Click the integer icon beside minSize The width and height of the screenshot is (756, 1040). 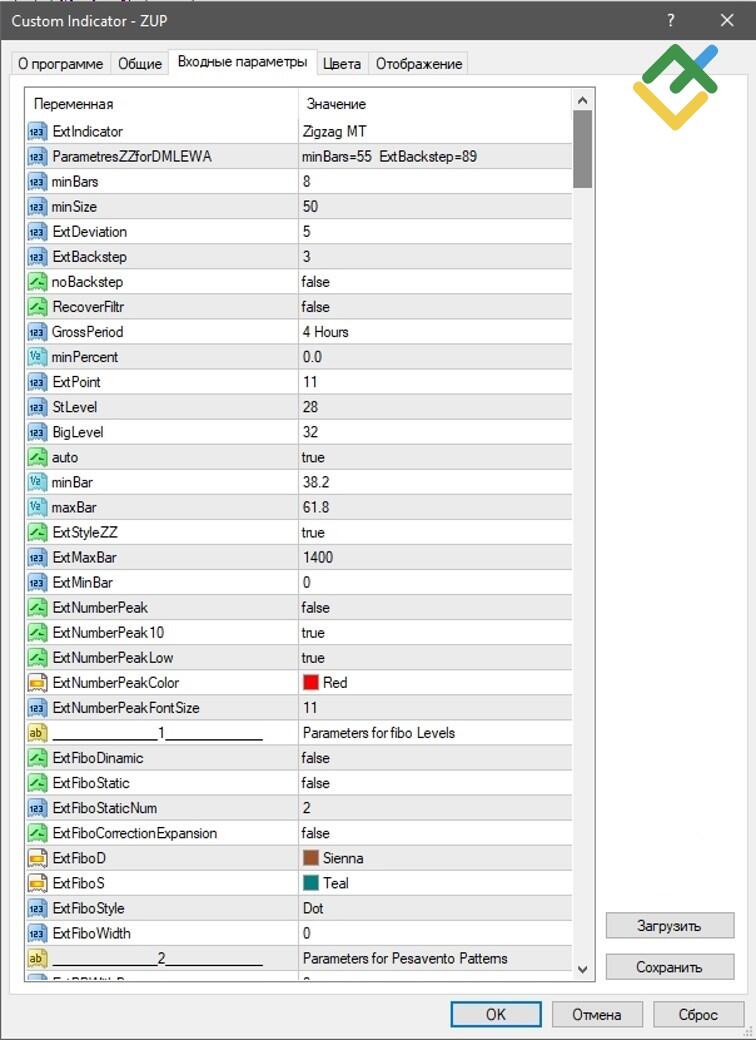pos(37,207)
